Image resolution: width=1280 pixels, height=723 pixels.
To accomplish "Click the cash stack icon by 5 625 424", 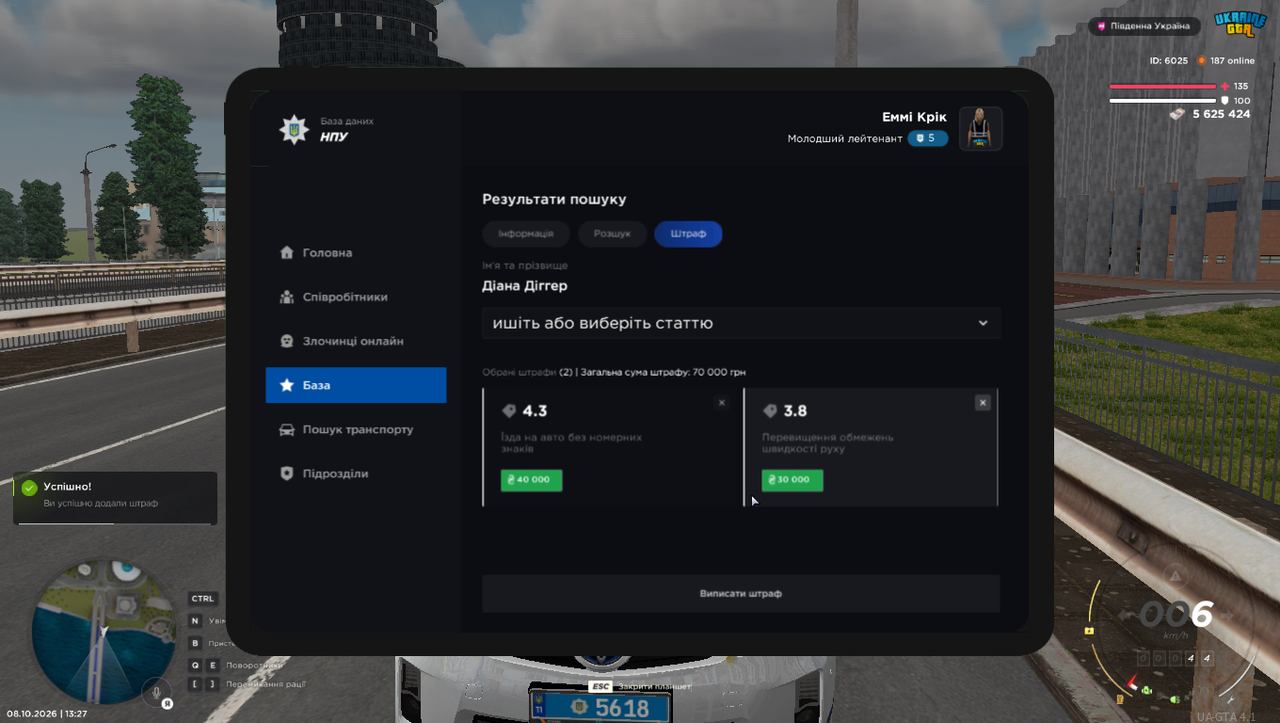I will (1179, 114).
